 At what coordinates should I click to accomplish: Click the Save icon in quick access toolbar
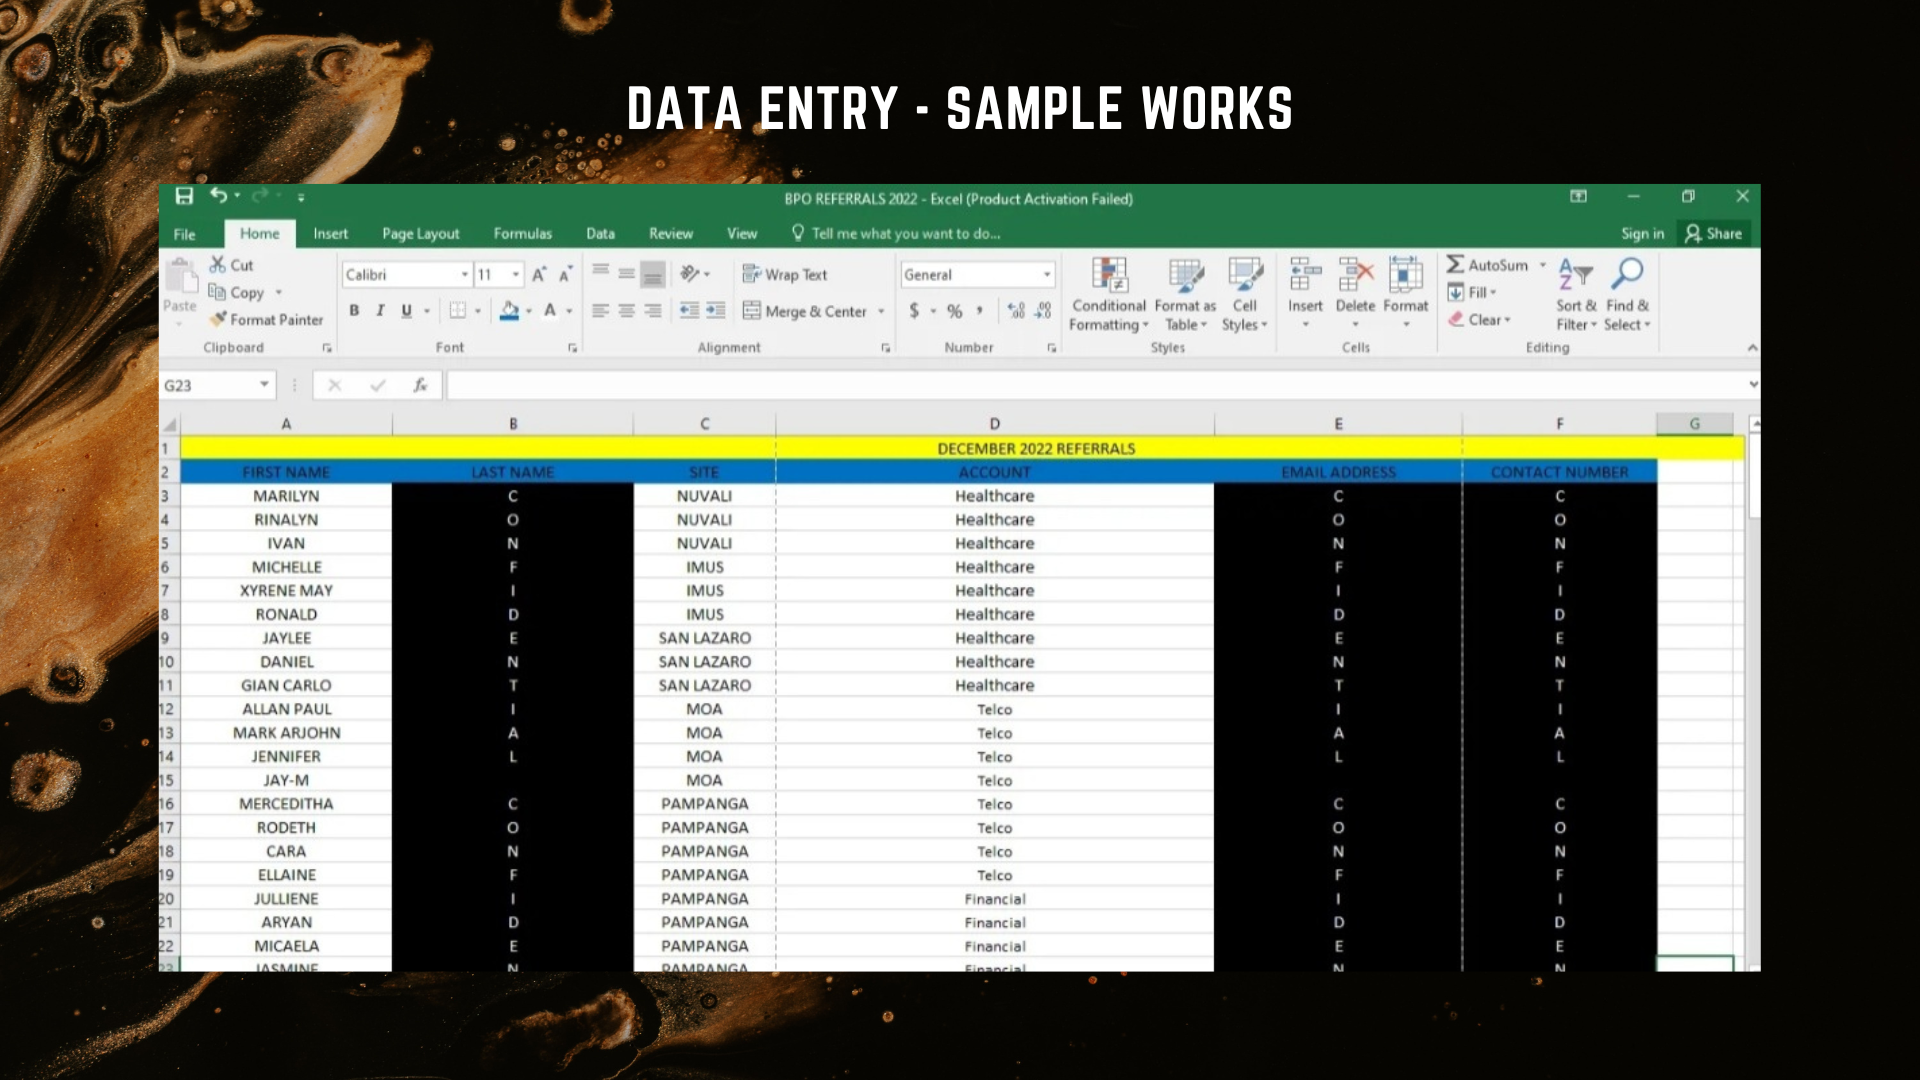click(x=184, y=196)
